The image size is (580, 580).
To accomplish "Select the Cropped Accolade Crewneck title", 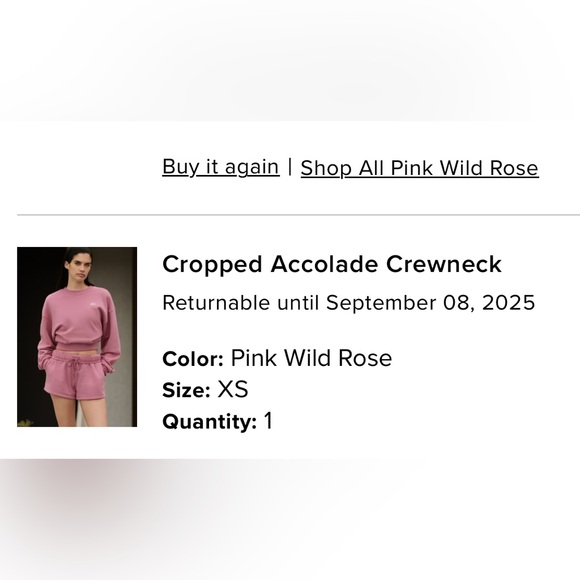I will pyautogui.click(x=332, y=264).
